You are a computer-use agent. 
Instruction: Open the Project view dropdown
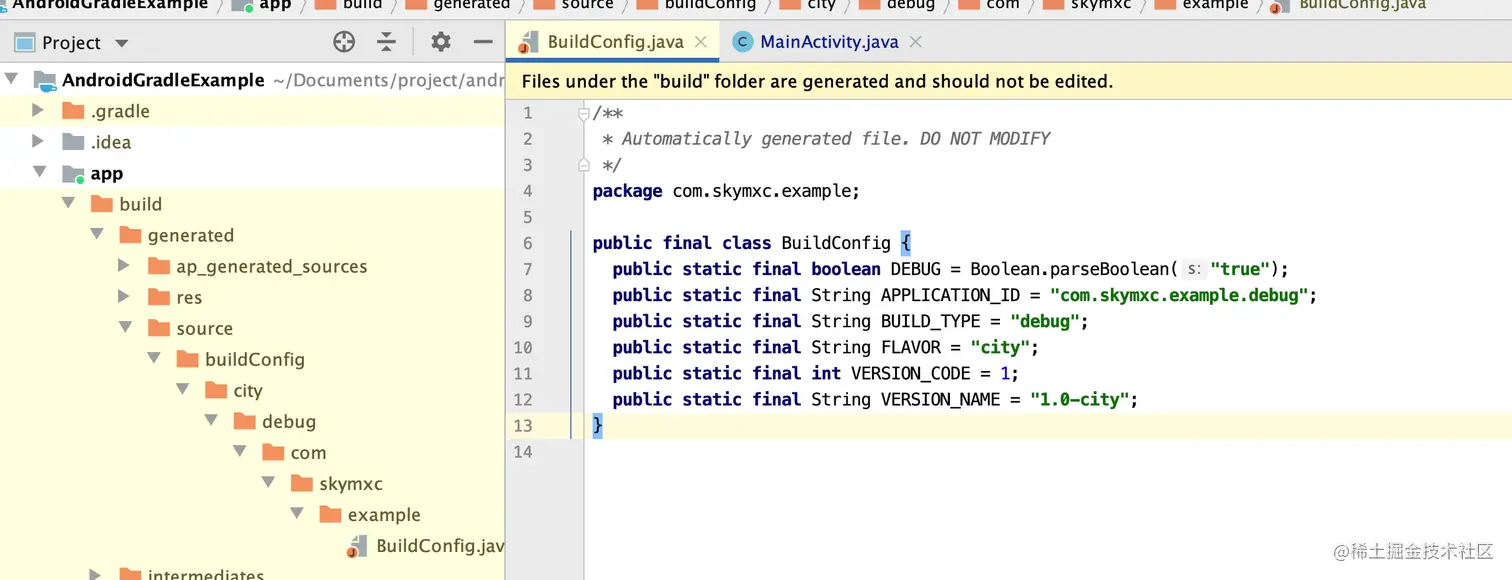click(x=122, y=43)
